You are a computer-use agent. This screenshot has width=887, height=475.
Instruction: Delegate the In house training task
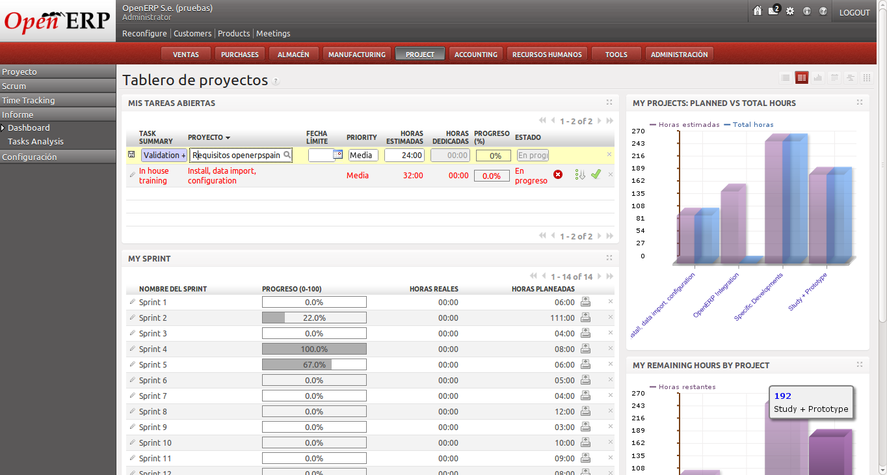click(579, 175)
